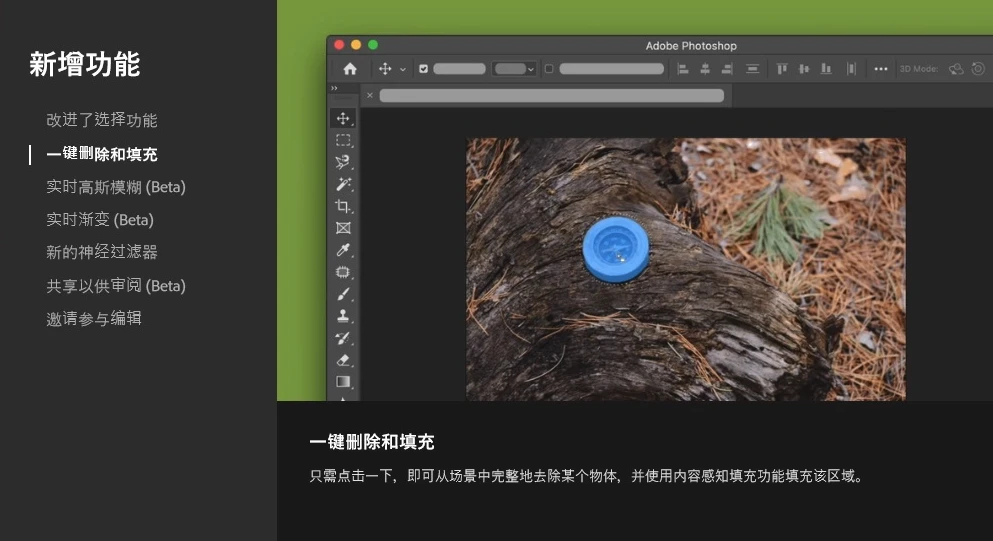The image size is (993, 541).
Task: Click Move tool icon in options bar
Action: pyautogui.click(x=384, y=68)
